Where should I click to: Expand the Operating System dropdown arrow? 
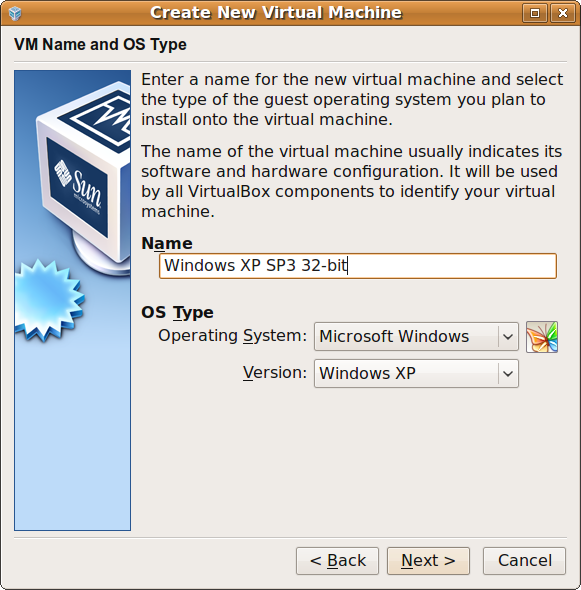[508, 336]
